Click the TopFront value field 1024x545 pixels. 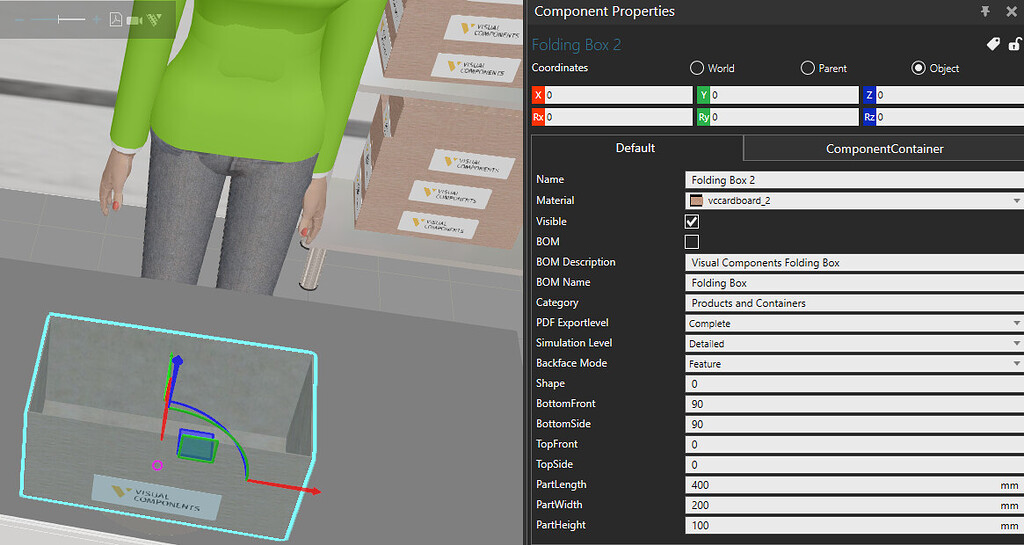tap(854, 444)
